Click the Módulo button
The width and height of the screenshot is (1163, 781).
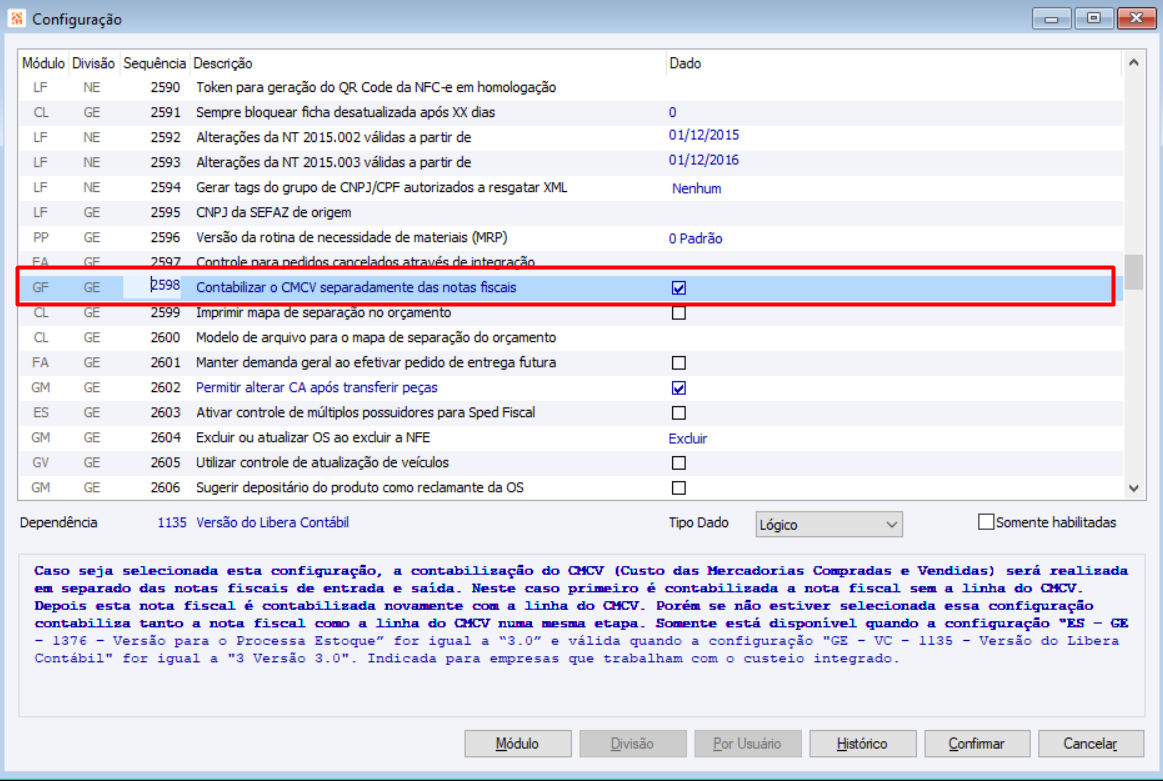(518, 743)
